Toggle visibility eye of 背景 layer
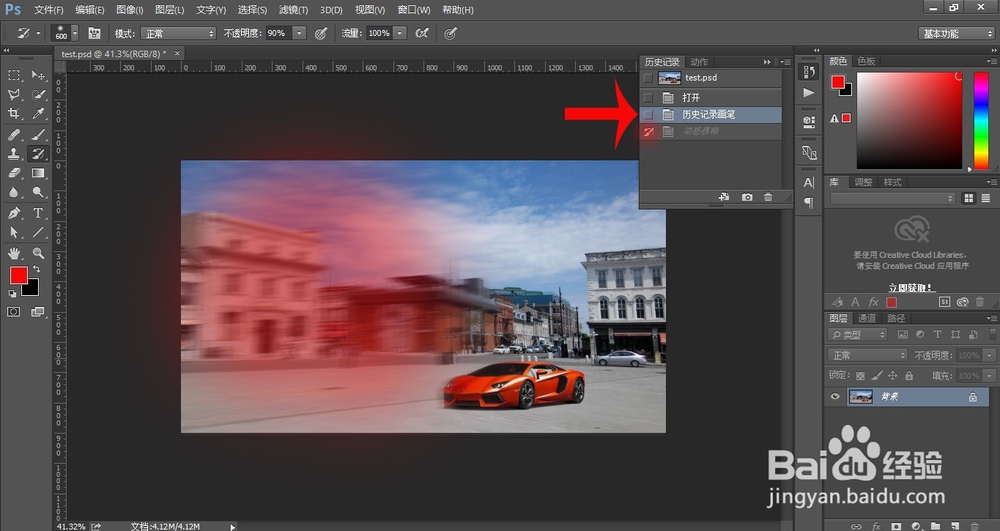 pos(835,396)
